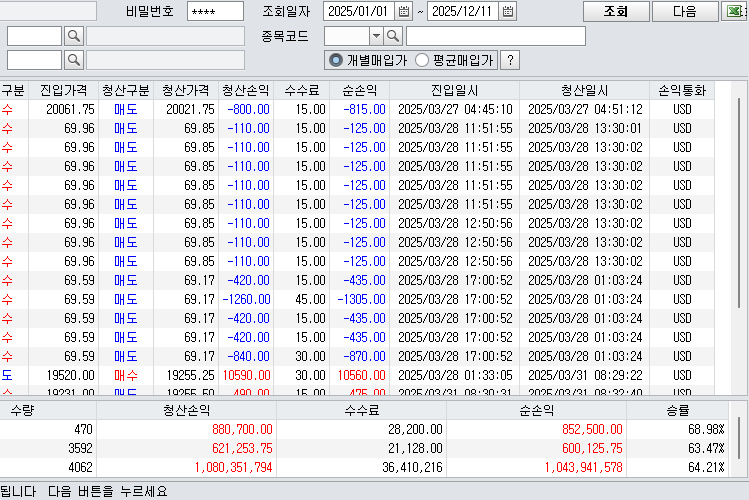The height and width of the screenshot is (500, 749).
Task: Click 매수 in the 19520.00 row
Action: (126, 375)
